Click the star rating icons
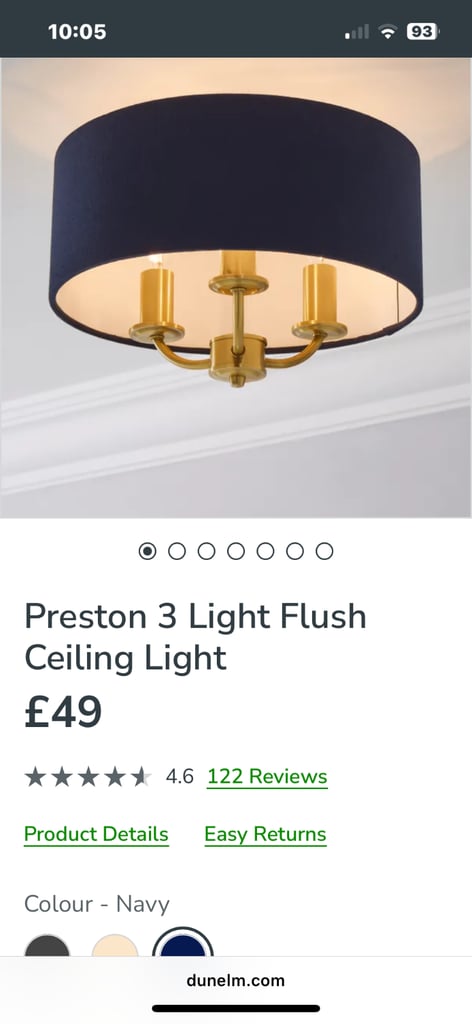 [x=87, y=776]
